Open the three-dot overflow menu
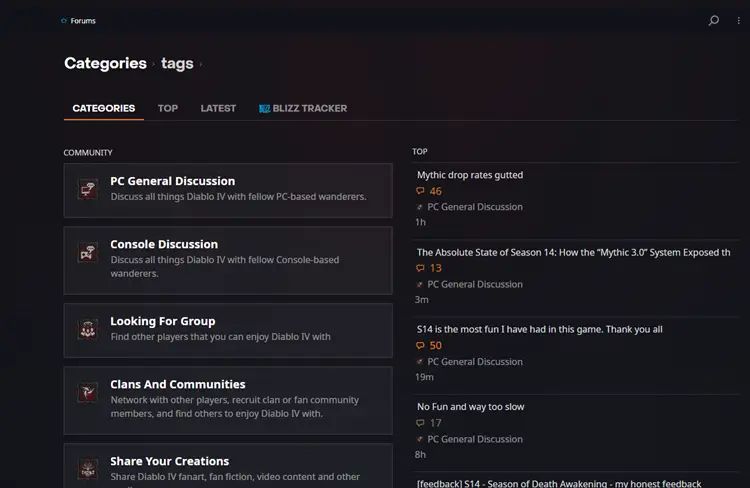 [x=739, y=21]
